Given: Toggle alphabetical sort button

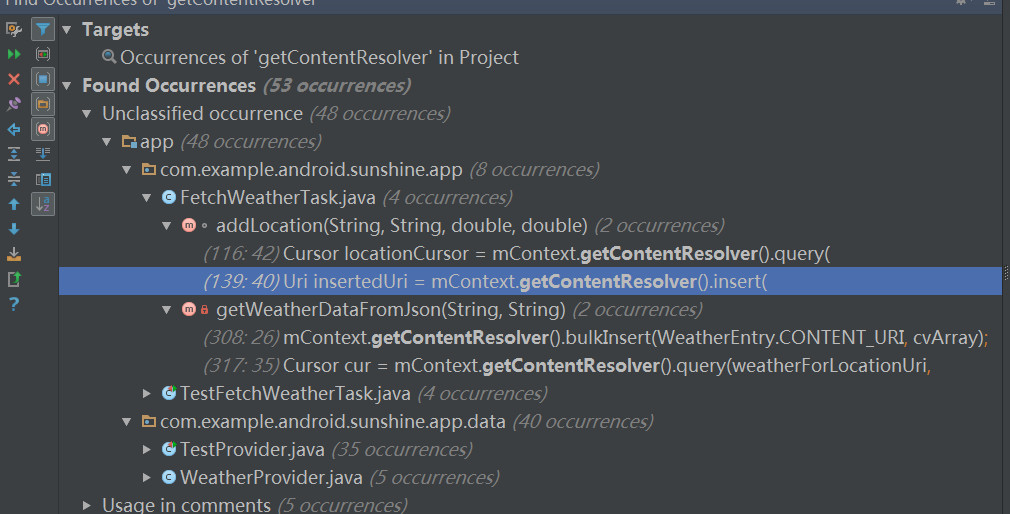Looking at the screenshot, I should (x=43, y=204).
